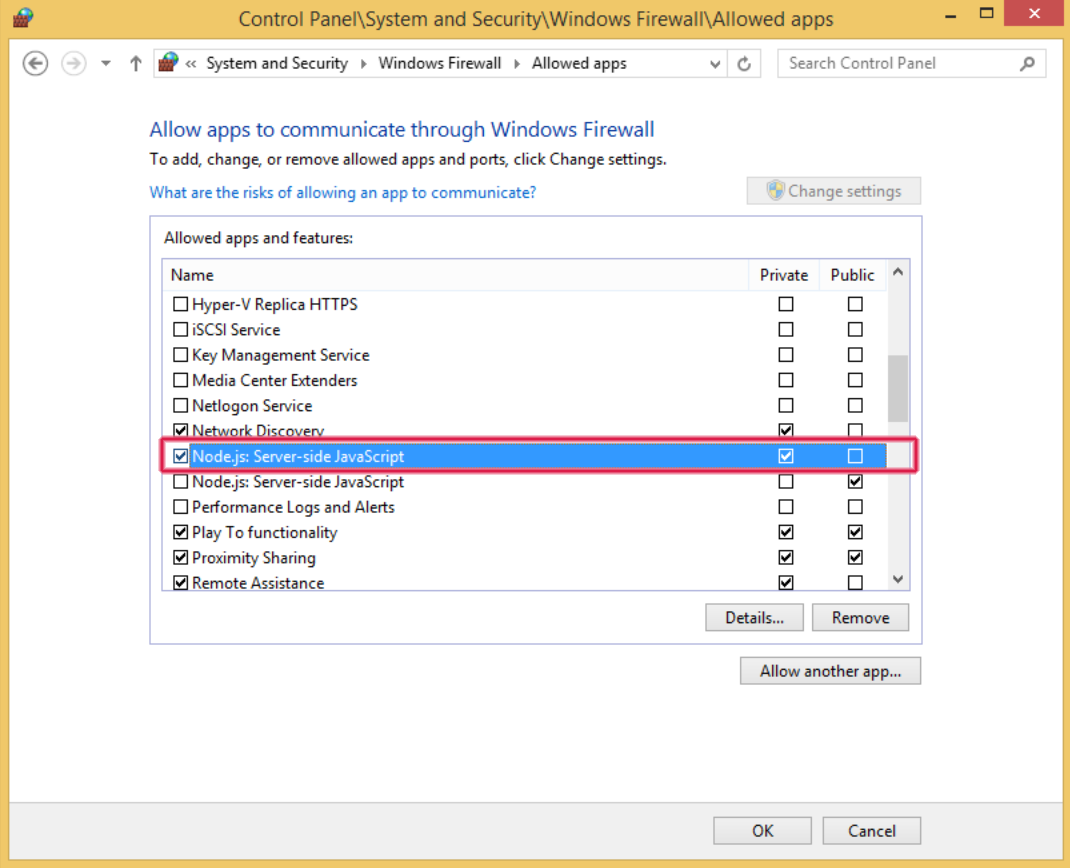Click the Public column header

coord(852,275)
